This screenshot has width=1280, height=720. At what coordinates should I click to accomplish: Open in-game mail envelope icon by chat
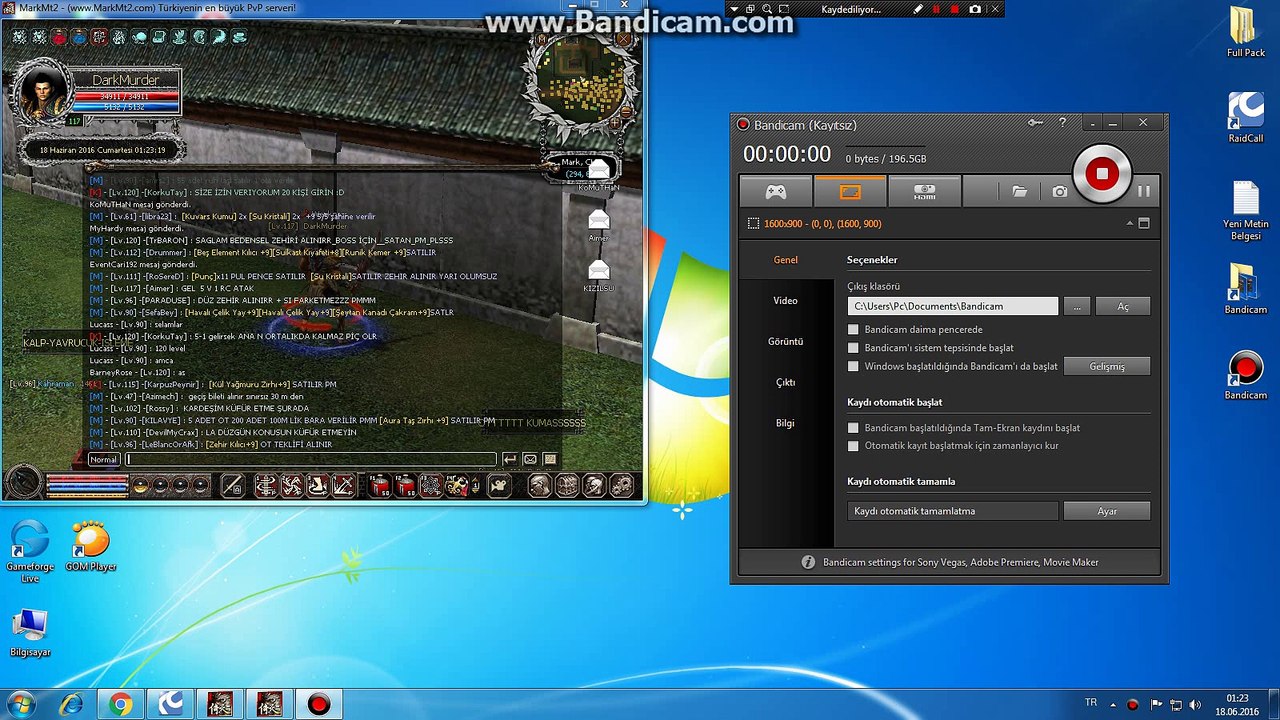[530, 459]
